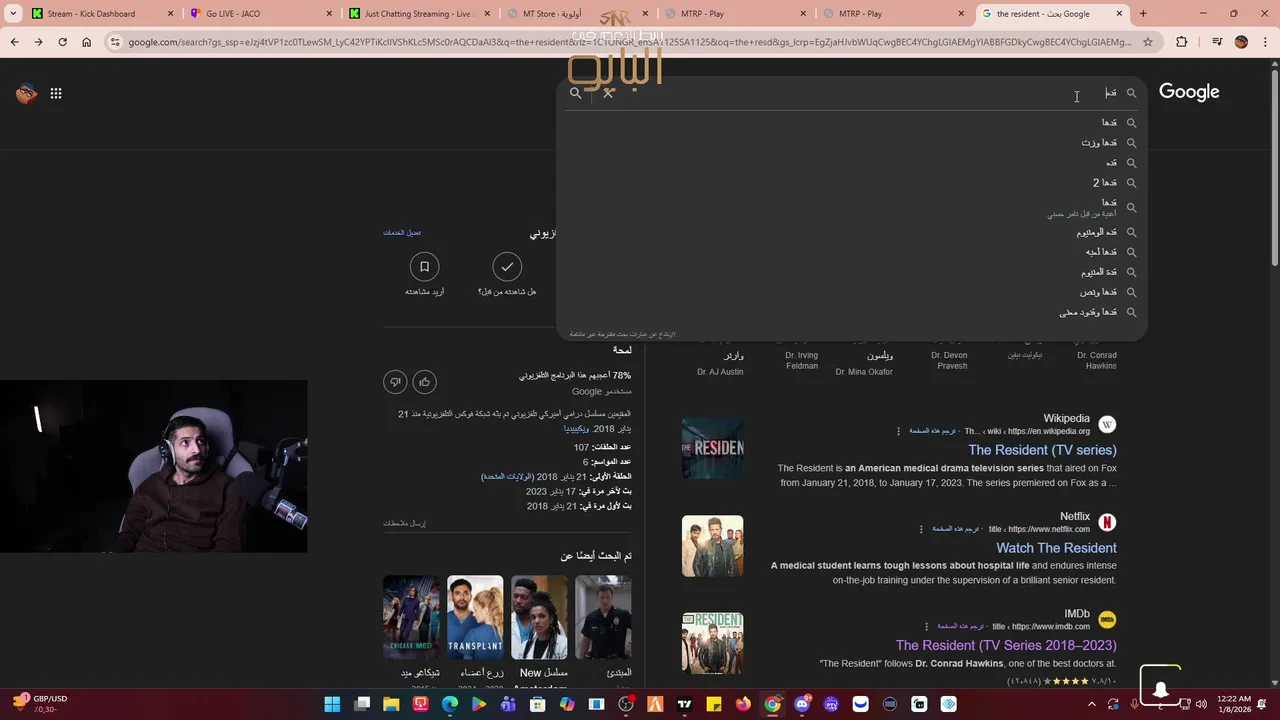Viewport: 1280px width, 720px height.
Task: Click the Wikipedia result thumbnail image
Action: point(712,448)
